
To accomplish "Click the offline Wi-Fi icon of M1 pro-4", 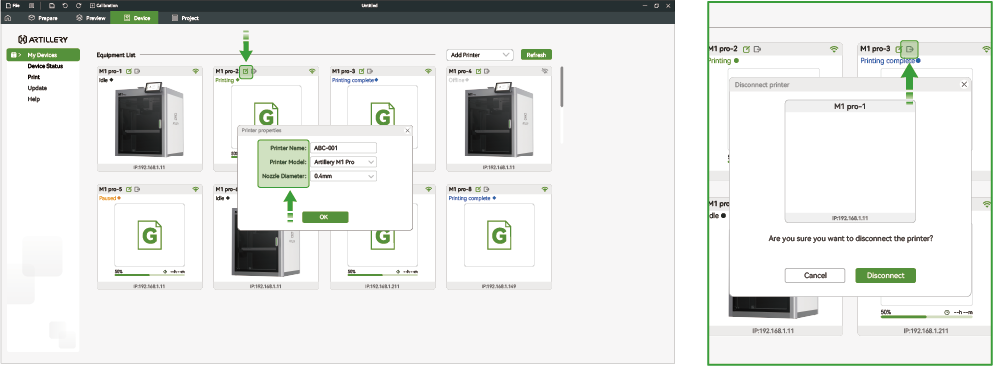I will [545, 72].
